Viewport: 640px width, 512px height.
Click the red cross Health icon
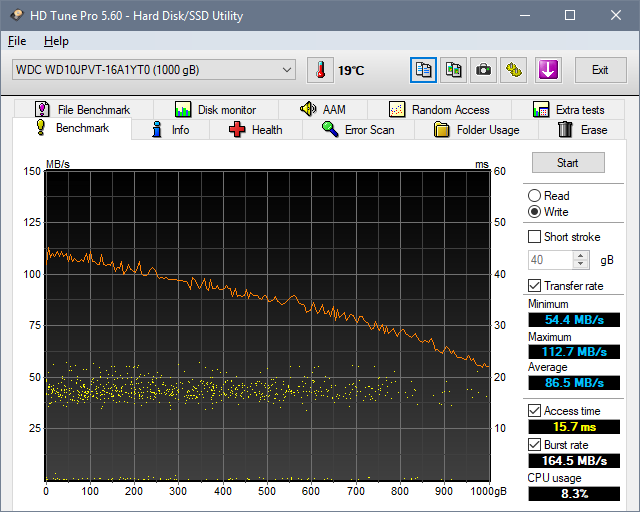(x=237, y=129)
